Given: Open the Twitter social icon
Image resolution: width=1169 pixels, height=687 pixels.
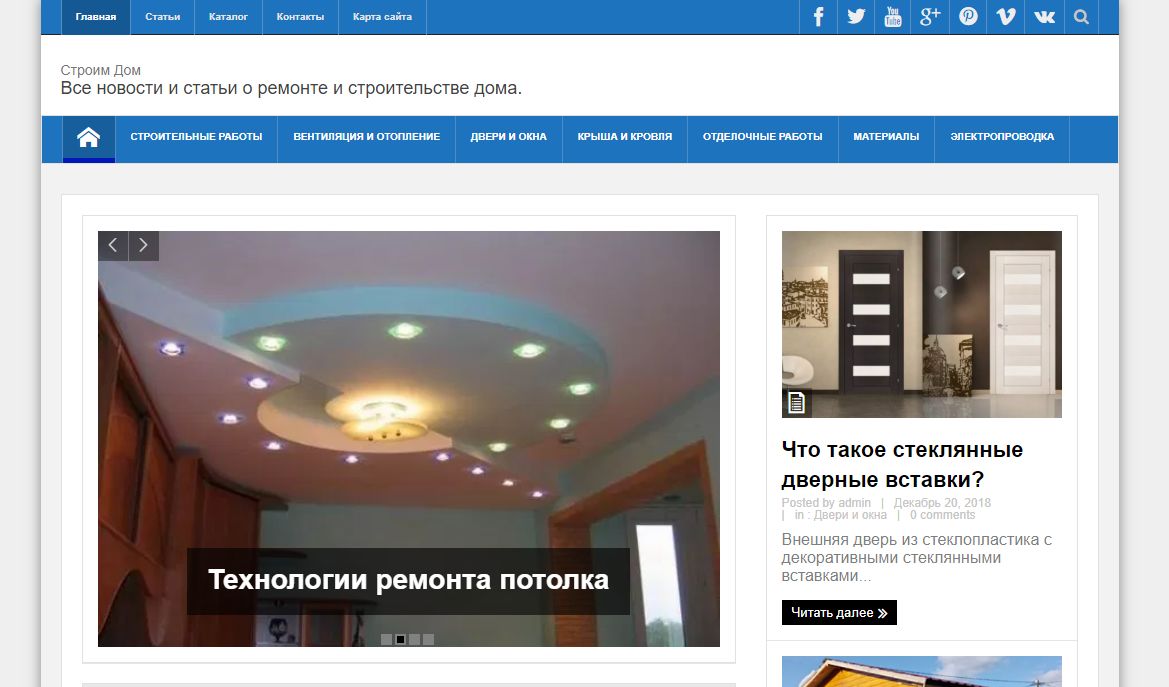Looking at the screenshot, I should click(856, 16).
